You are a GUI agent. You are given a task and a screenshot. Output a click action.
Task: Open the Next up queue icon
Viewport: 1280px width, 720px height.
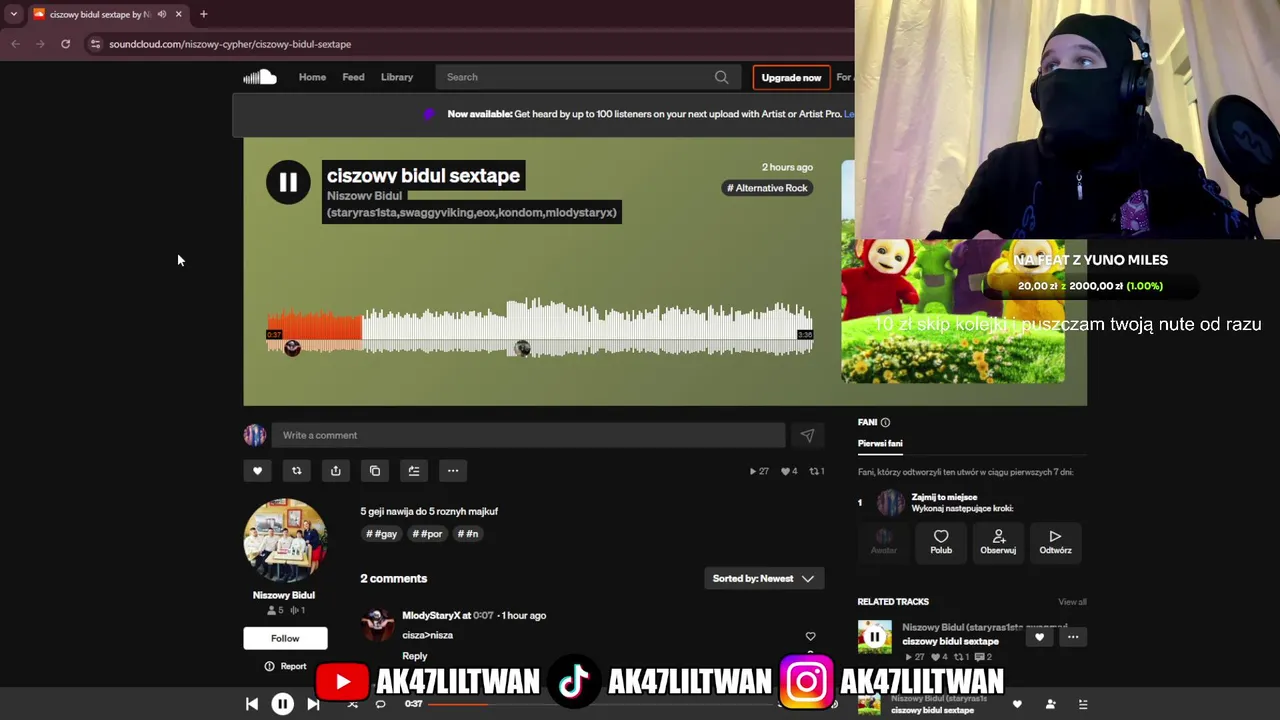click(1083, 704)
